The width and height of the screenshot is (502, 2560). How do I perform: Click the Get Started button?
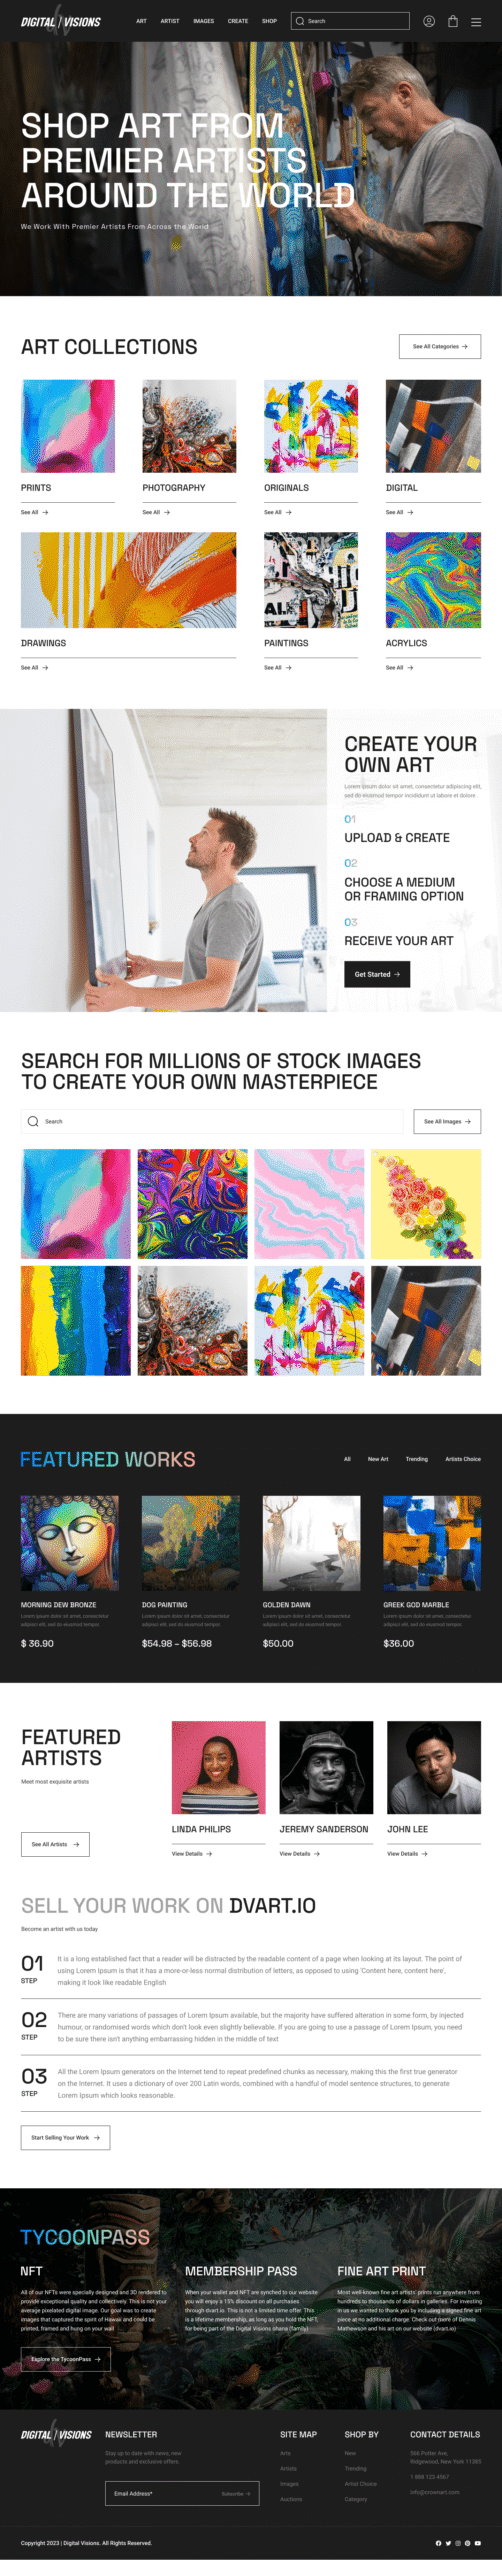[377, 974]
